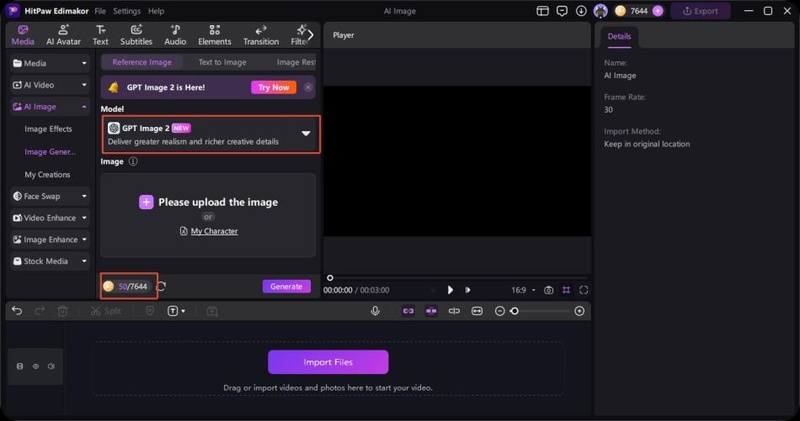
Task: Toggle the timeline split-preview icon
Action: [454, 311]
